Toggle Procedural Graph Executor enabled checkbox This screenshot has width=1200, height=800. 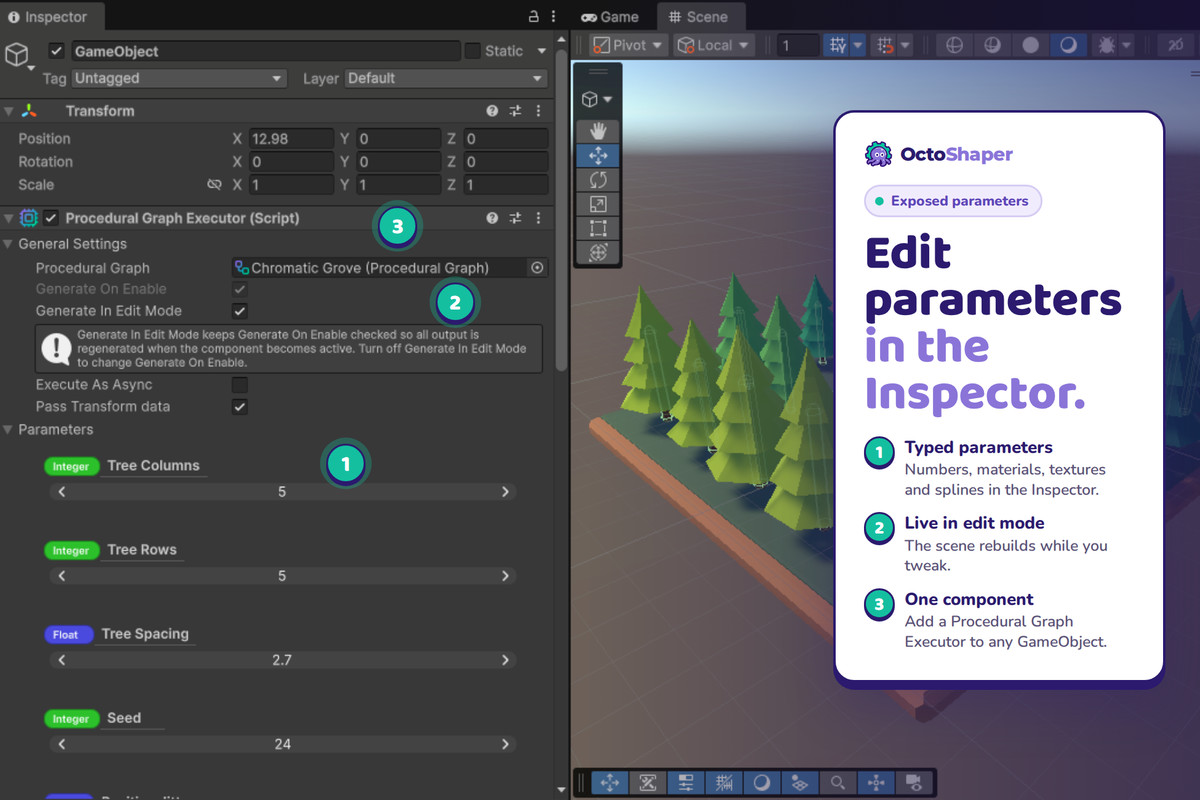[x=51, y=218]
